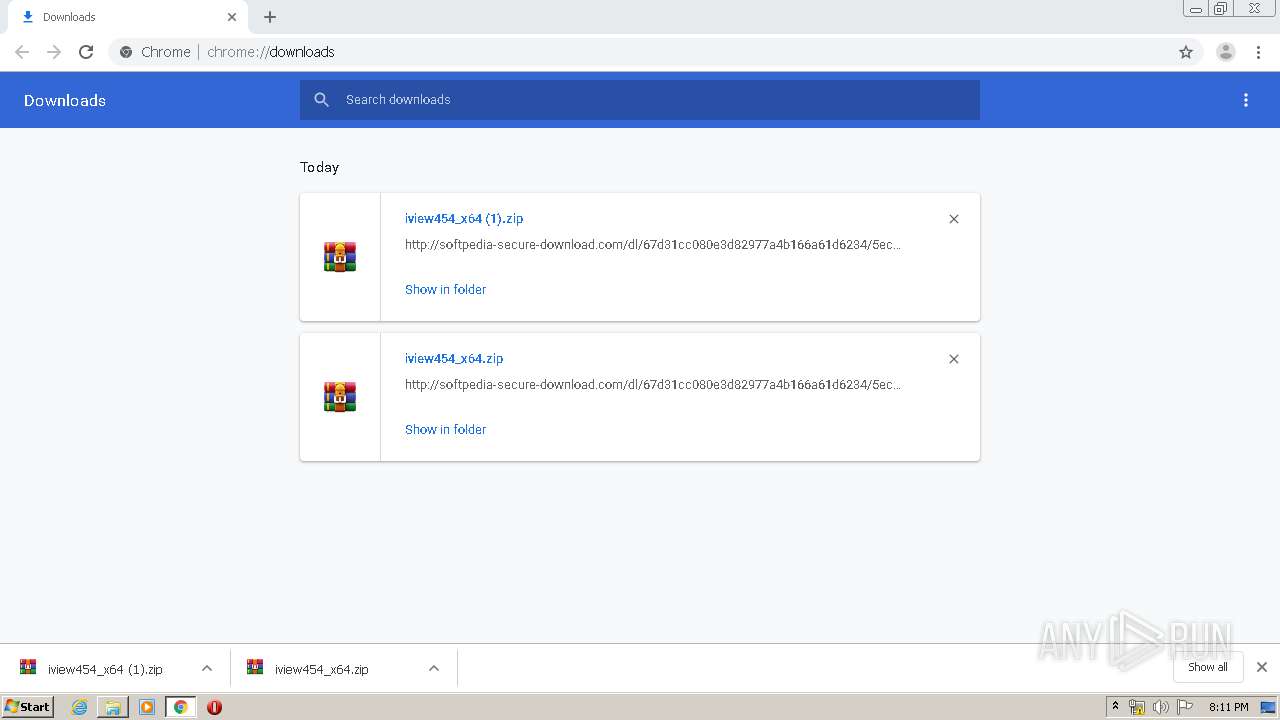The width and height of the screenshot is (1280, 720).
Task: Select the Downloads browser tab
Action: click(126, 17)
